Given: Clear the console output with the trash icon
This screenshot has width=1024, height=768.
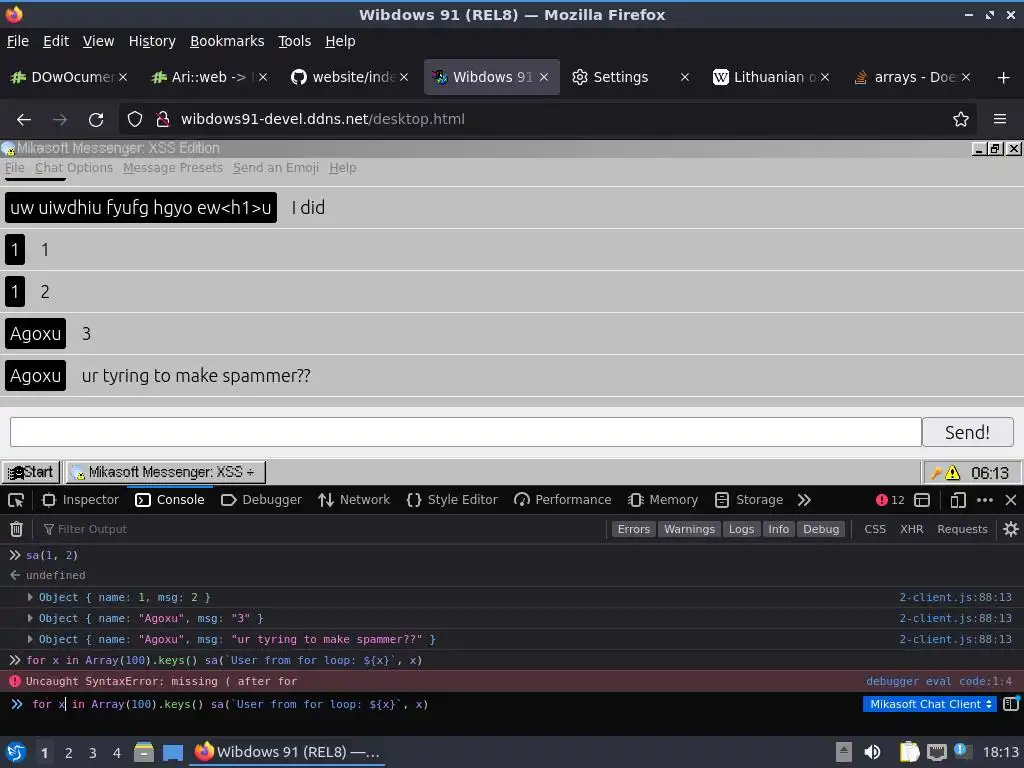Looking at the screenshot, I should click(x=16, y=529).
